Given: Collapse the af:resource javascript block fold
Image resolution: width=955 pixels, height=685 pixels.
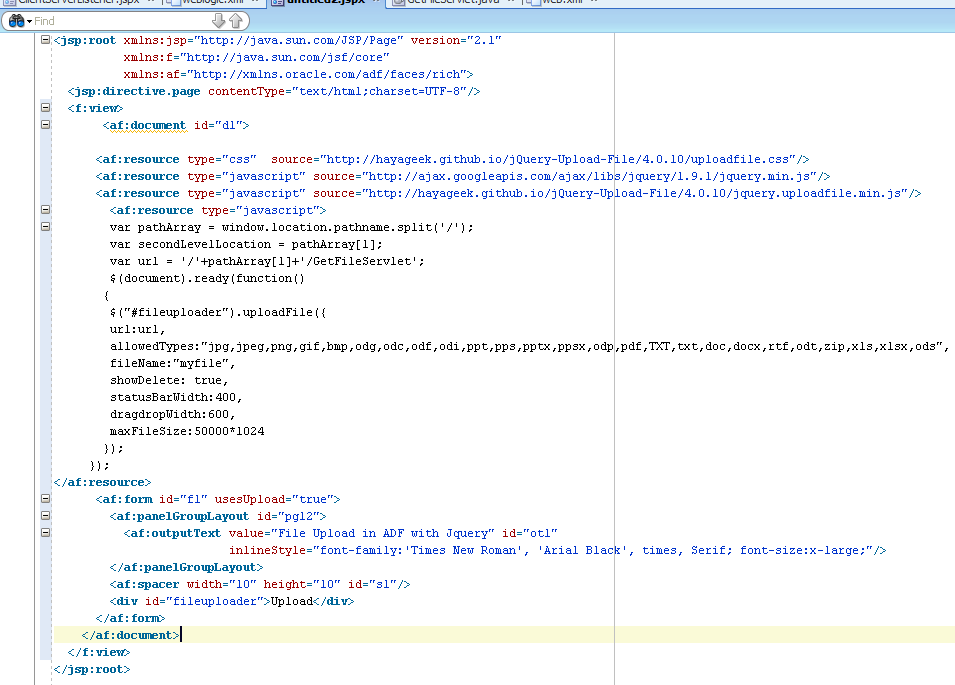Looking at the screenshot, I should coord(45,210).
